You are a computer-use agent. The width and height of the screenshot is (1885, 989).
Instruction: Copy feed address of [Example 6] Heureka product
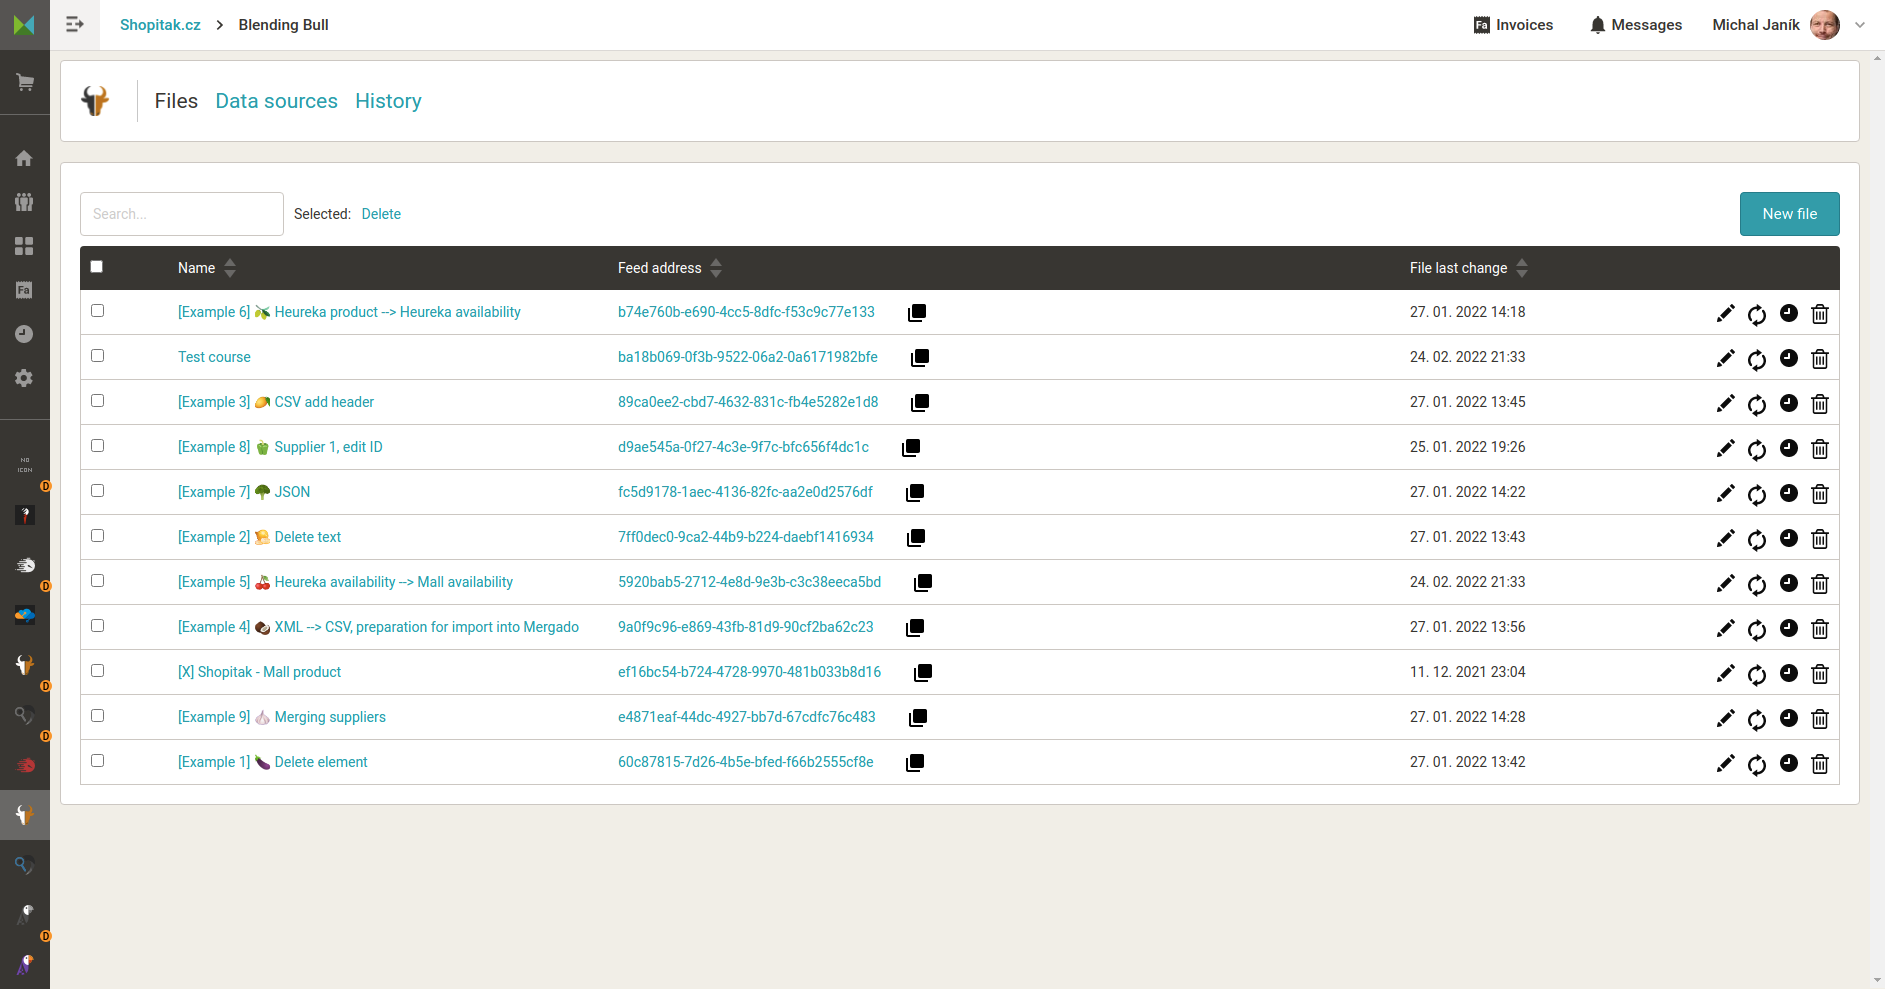point(917,313)
